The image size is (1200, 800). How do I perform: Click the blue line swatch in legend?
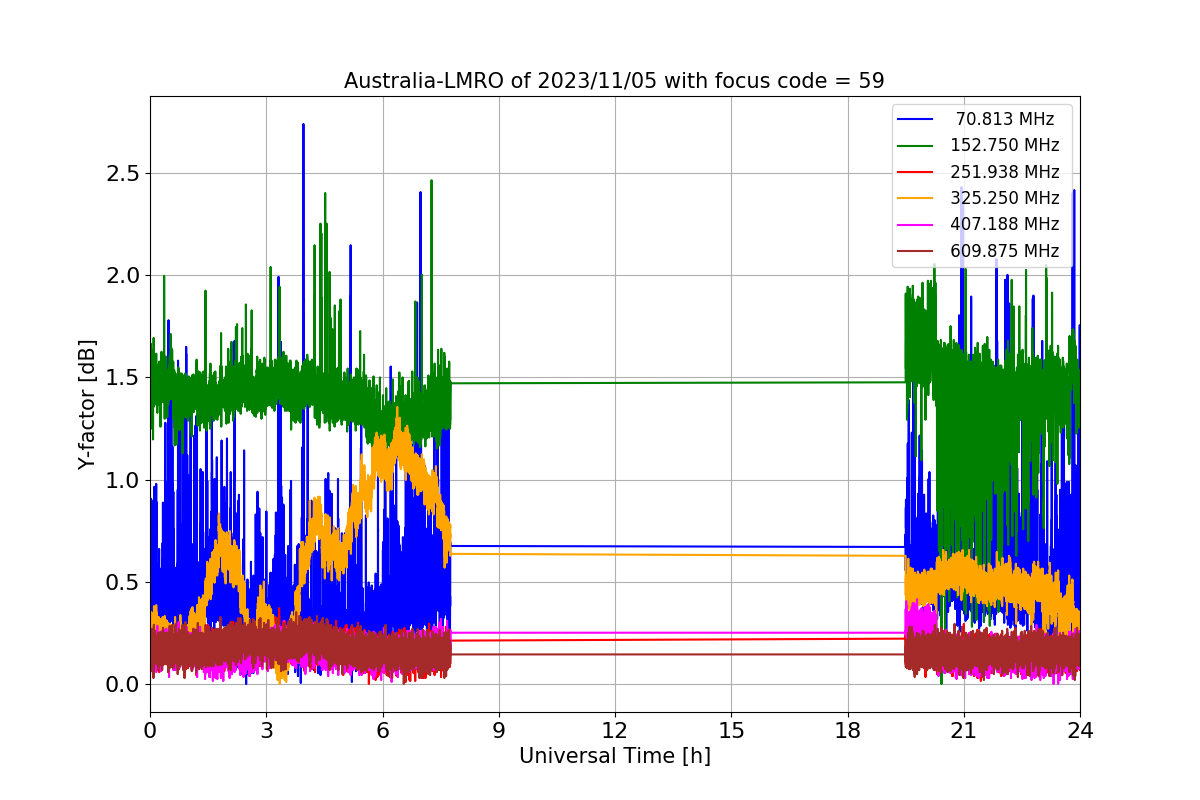[916, 120]
